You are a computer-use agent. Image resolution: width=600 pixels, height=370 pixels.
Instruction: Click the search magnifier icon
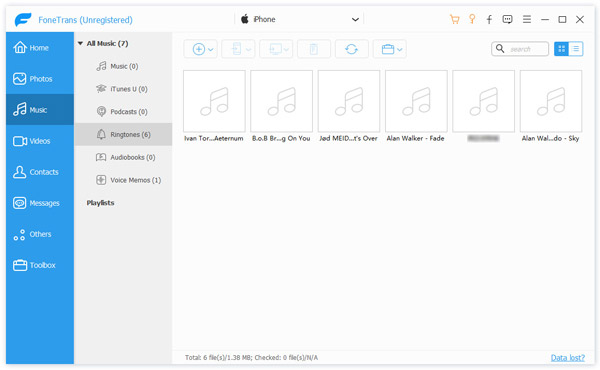pyautogui.click(x=500, y=49)
